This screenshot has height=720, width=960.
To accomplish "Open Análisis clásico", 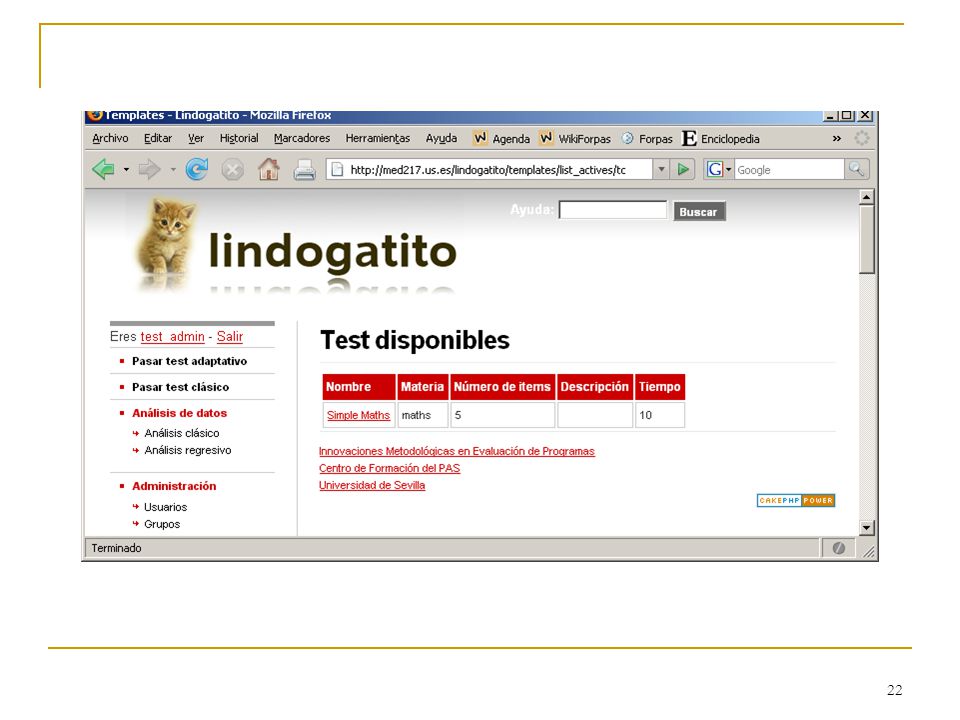I will coord(181,433).
